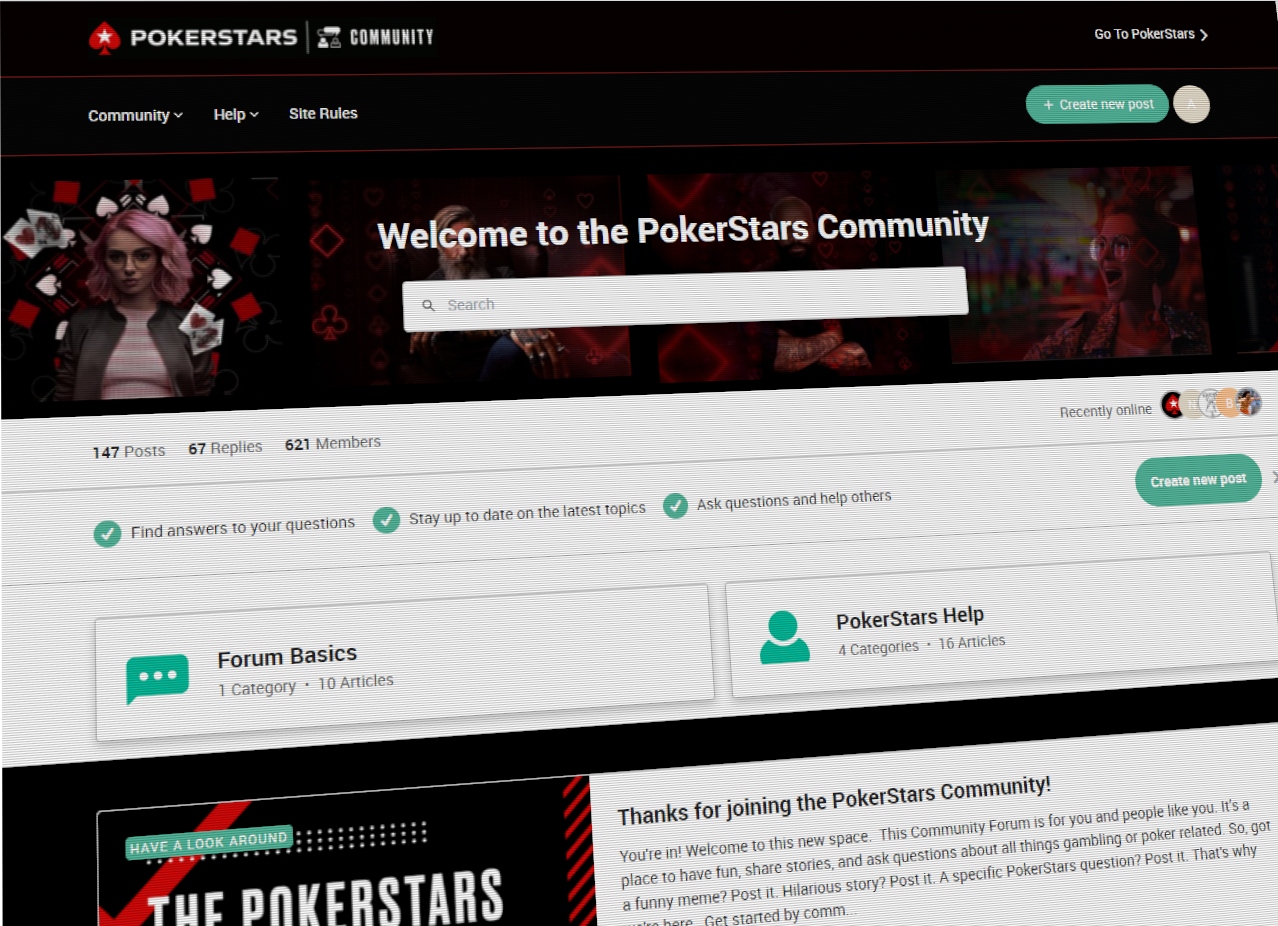Open last recently online member avatar
Screen dimensions: 1278x926
1248,402
